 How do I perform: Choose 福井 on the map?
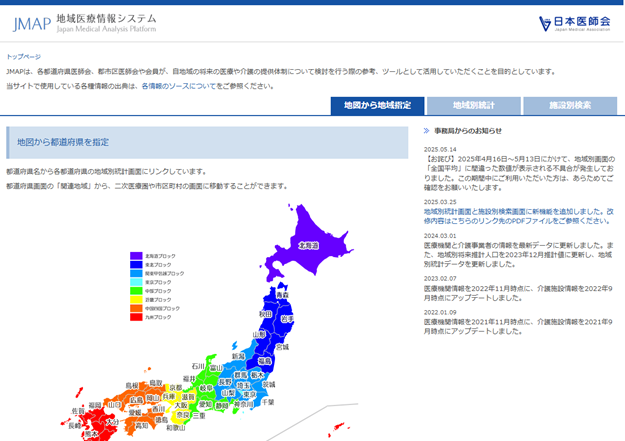pos(189,379)
